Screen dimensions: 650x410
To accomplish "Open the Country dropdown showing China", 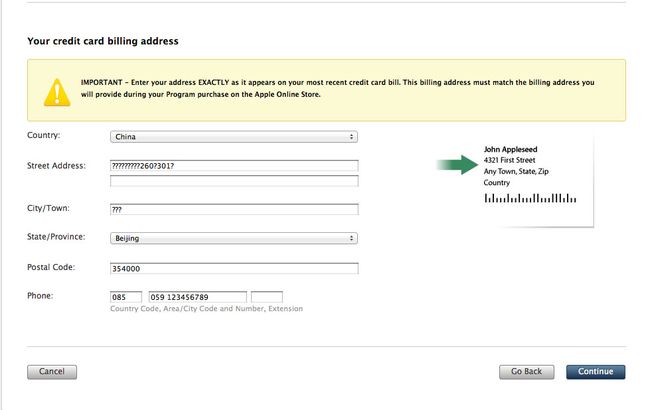I will 234,137.
